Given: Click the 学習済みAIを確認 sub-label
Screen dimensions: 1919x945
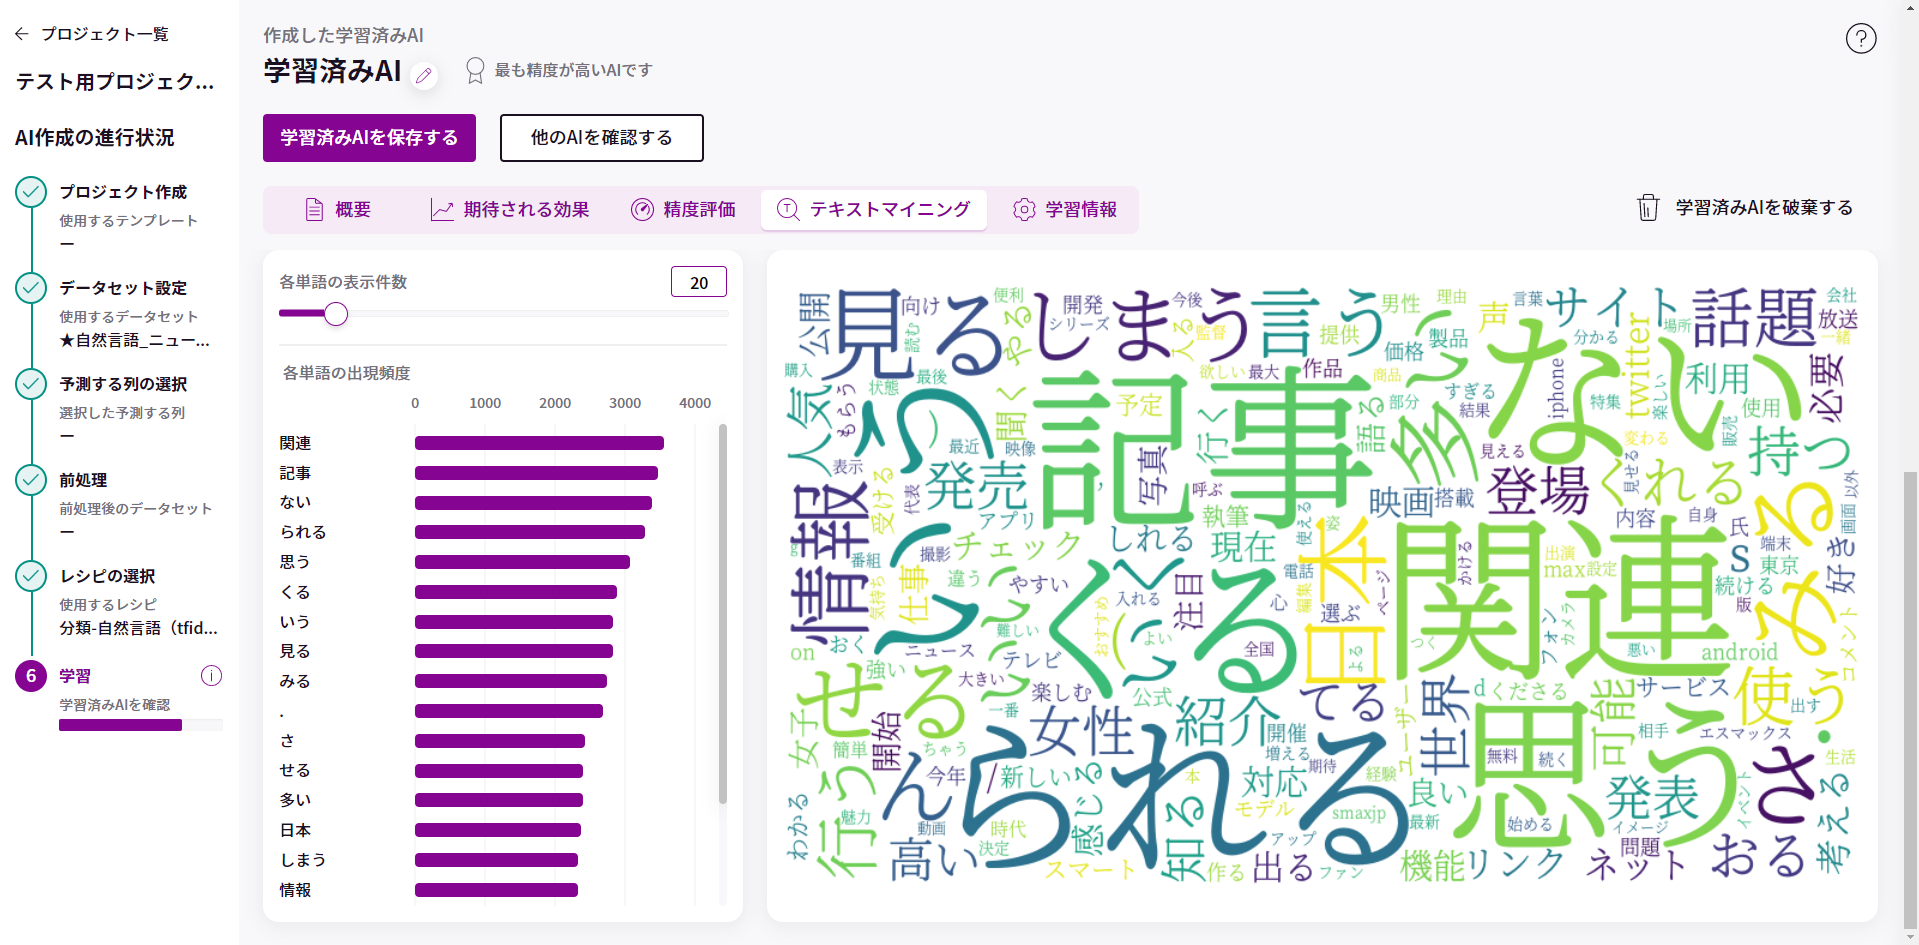Looking at the screenshot, I should click(114, 705).
